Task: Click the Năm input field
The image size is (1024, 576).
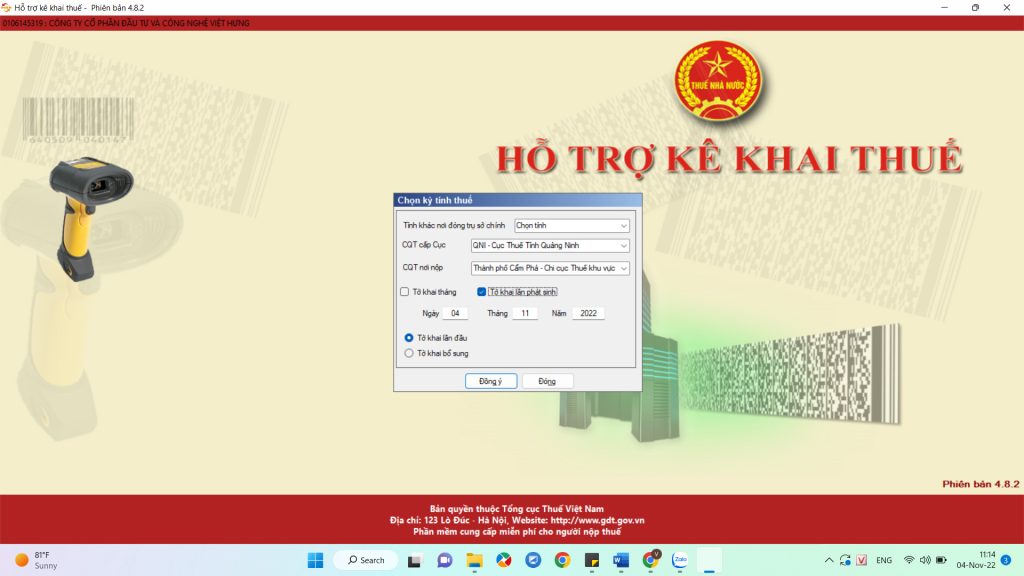Action: click(x=588, y=313)
